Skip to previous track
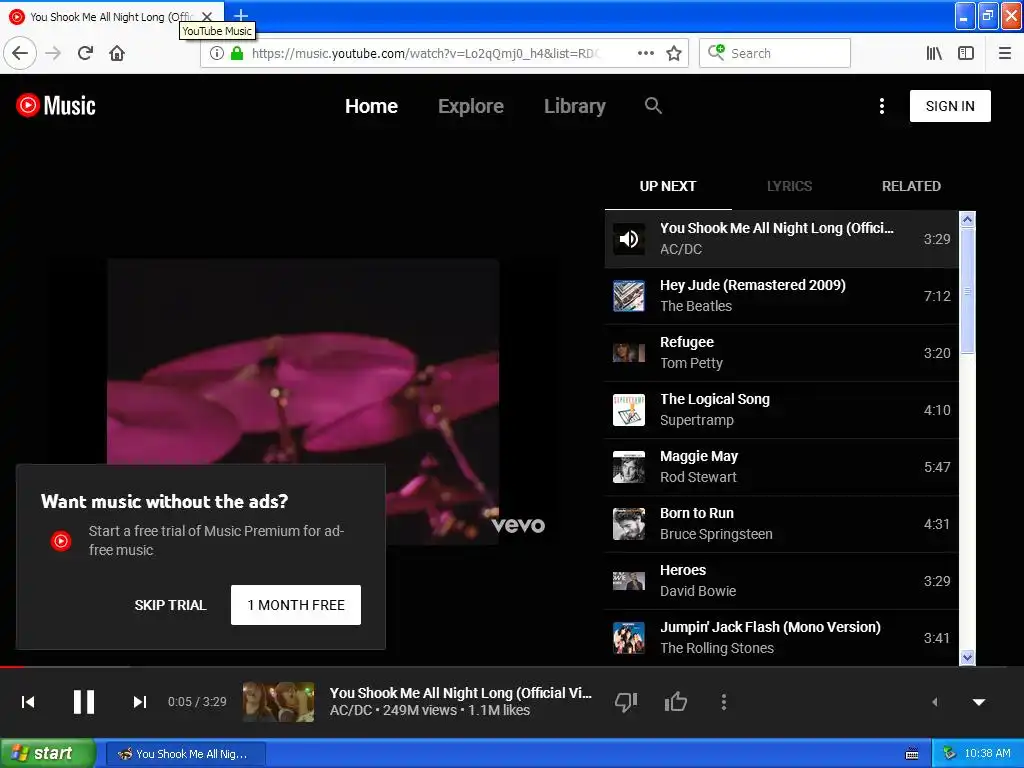 tap(28, 701)
